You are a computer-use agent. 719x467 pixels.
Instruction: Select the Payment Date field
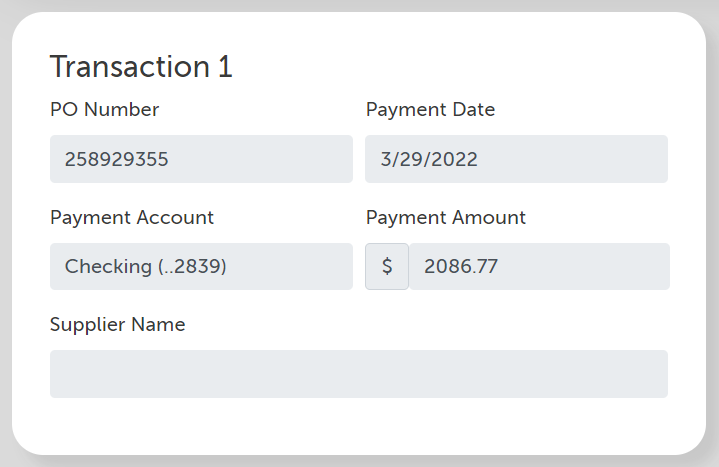pos(516,159)
